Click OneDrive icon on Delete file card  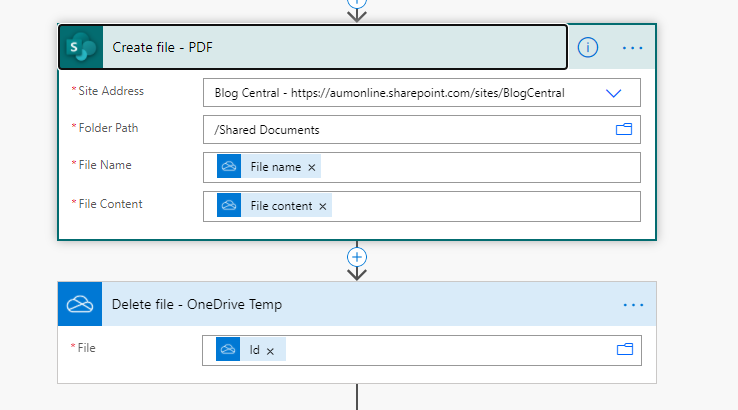pyautogui.click(x=80, y=304)
